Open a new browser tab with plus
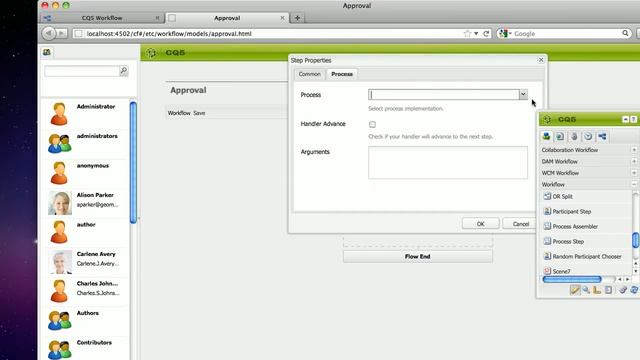 coord(298,18)
